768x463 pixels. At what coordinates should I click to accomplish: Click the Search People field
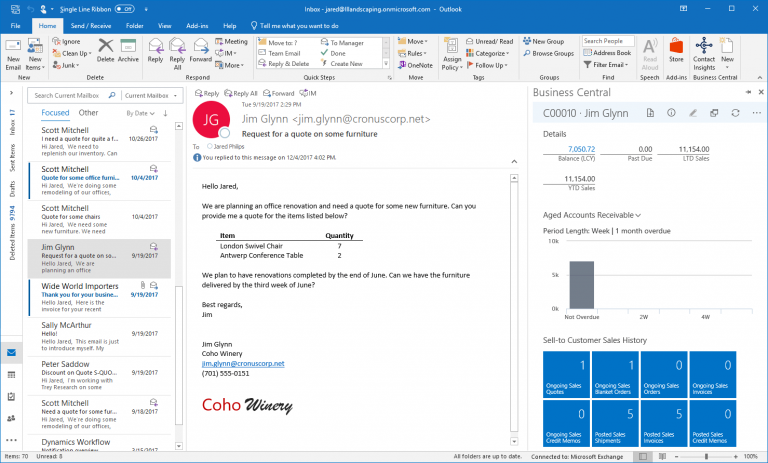point(608,41)
